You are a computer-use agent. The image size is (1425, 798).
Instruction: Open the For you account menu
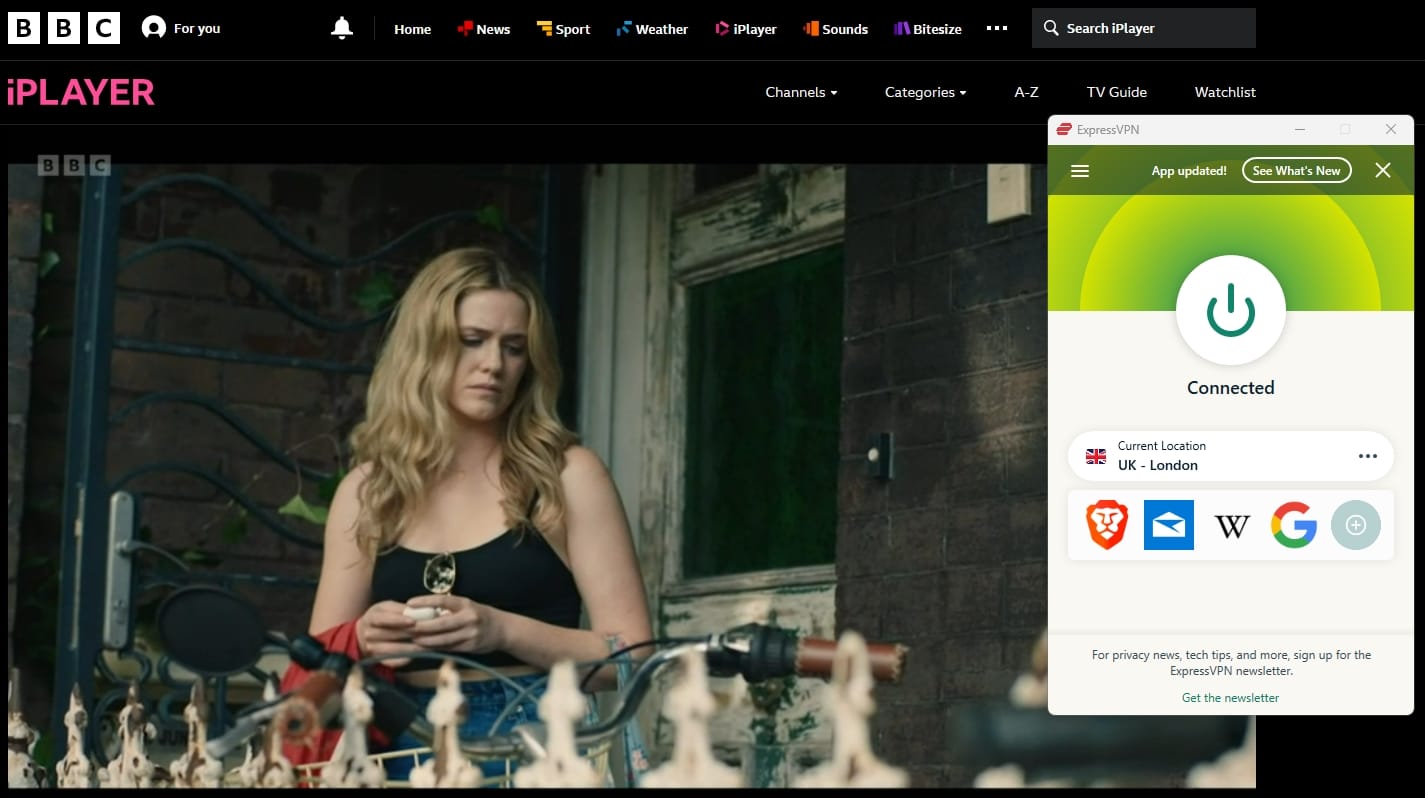[181, 28]
